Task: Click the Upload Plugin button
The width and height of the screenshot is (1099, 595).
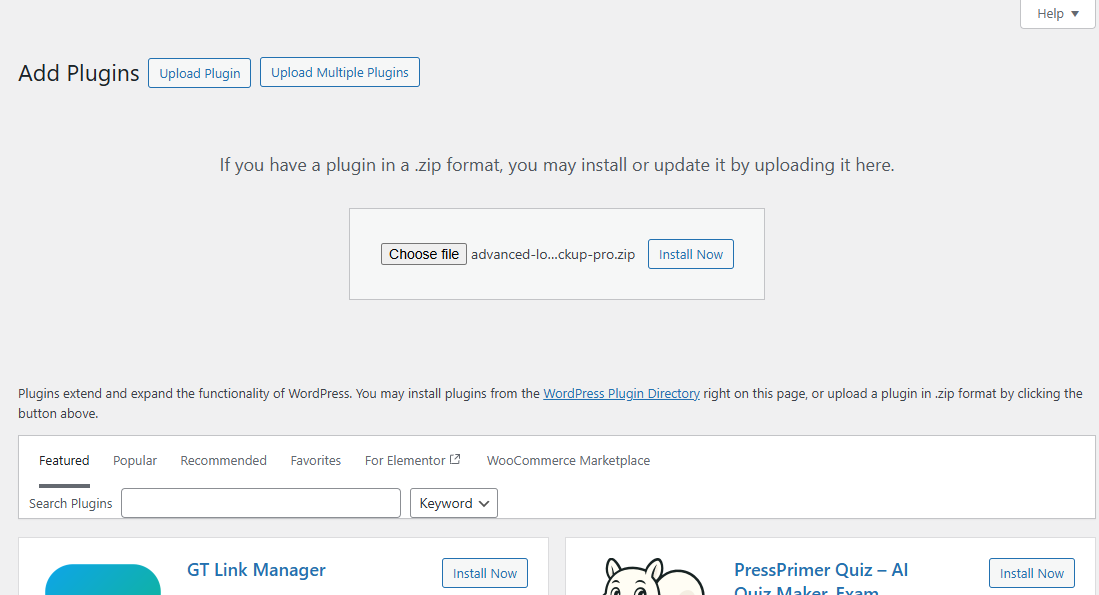Action: pos(200,73)
